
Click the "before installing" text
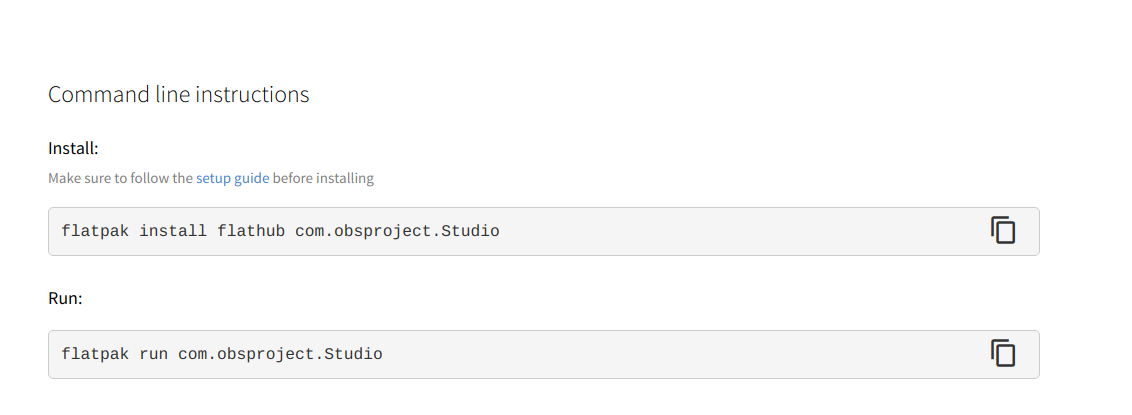tap(323, 178)
